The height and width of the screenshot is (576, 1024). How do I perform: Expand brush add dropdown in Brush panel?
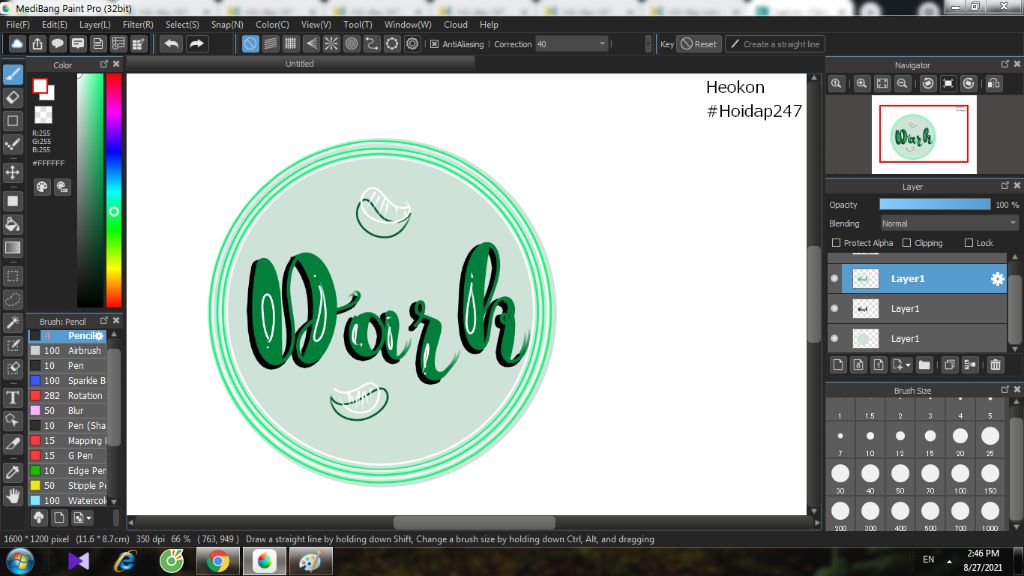coord(89,519)
